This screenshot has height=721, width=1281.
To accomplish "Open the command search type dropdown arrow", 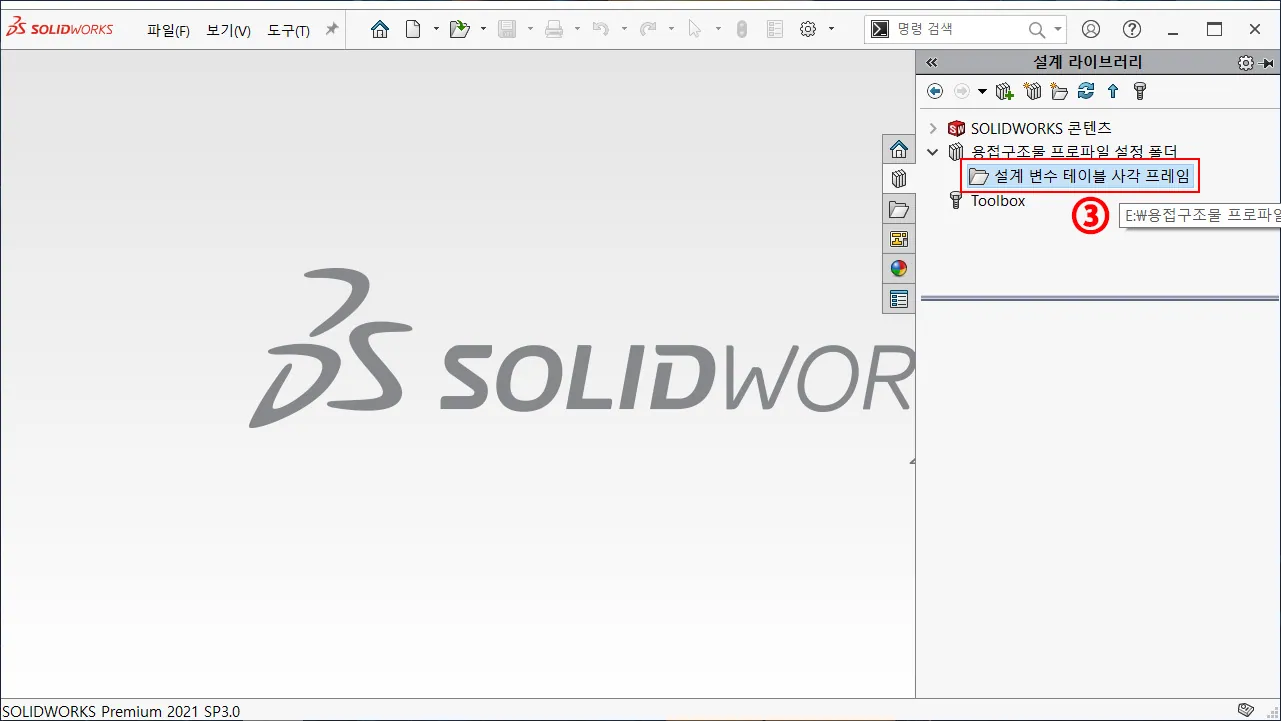I will tap(1058, 30).
